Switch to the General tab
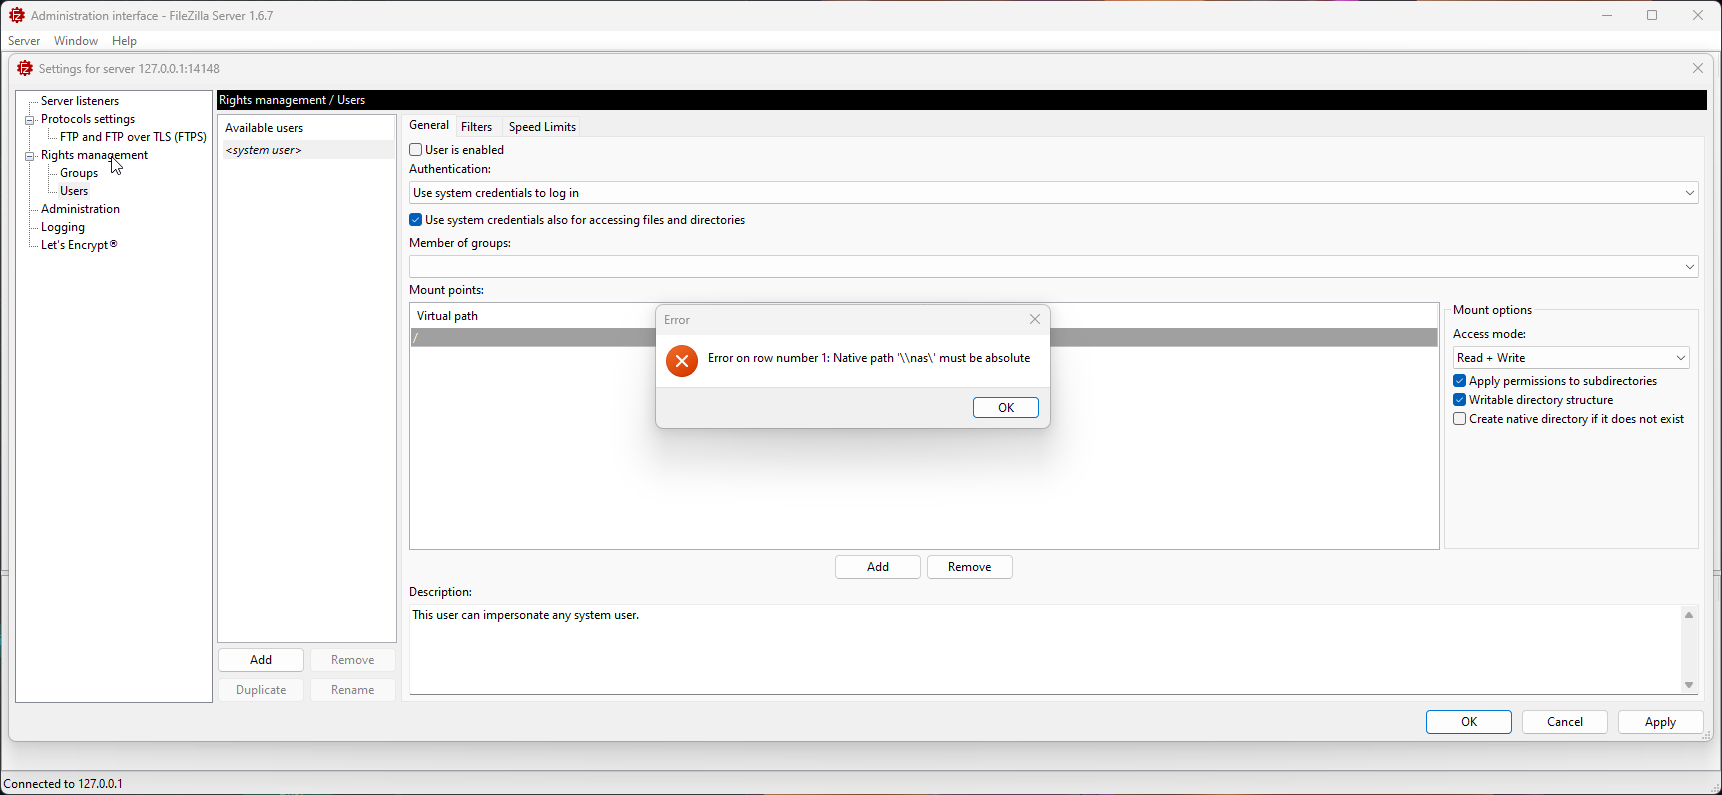Image resolution: width=1722 pixels, height=795 pixels. click(x=429, y=125)
